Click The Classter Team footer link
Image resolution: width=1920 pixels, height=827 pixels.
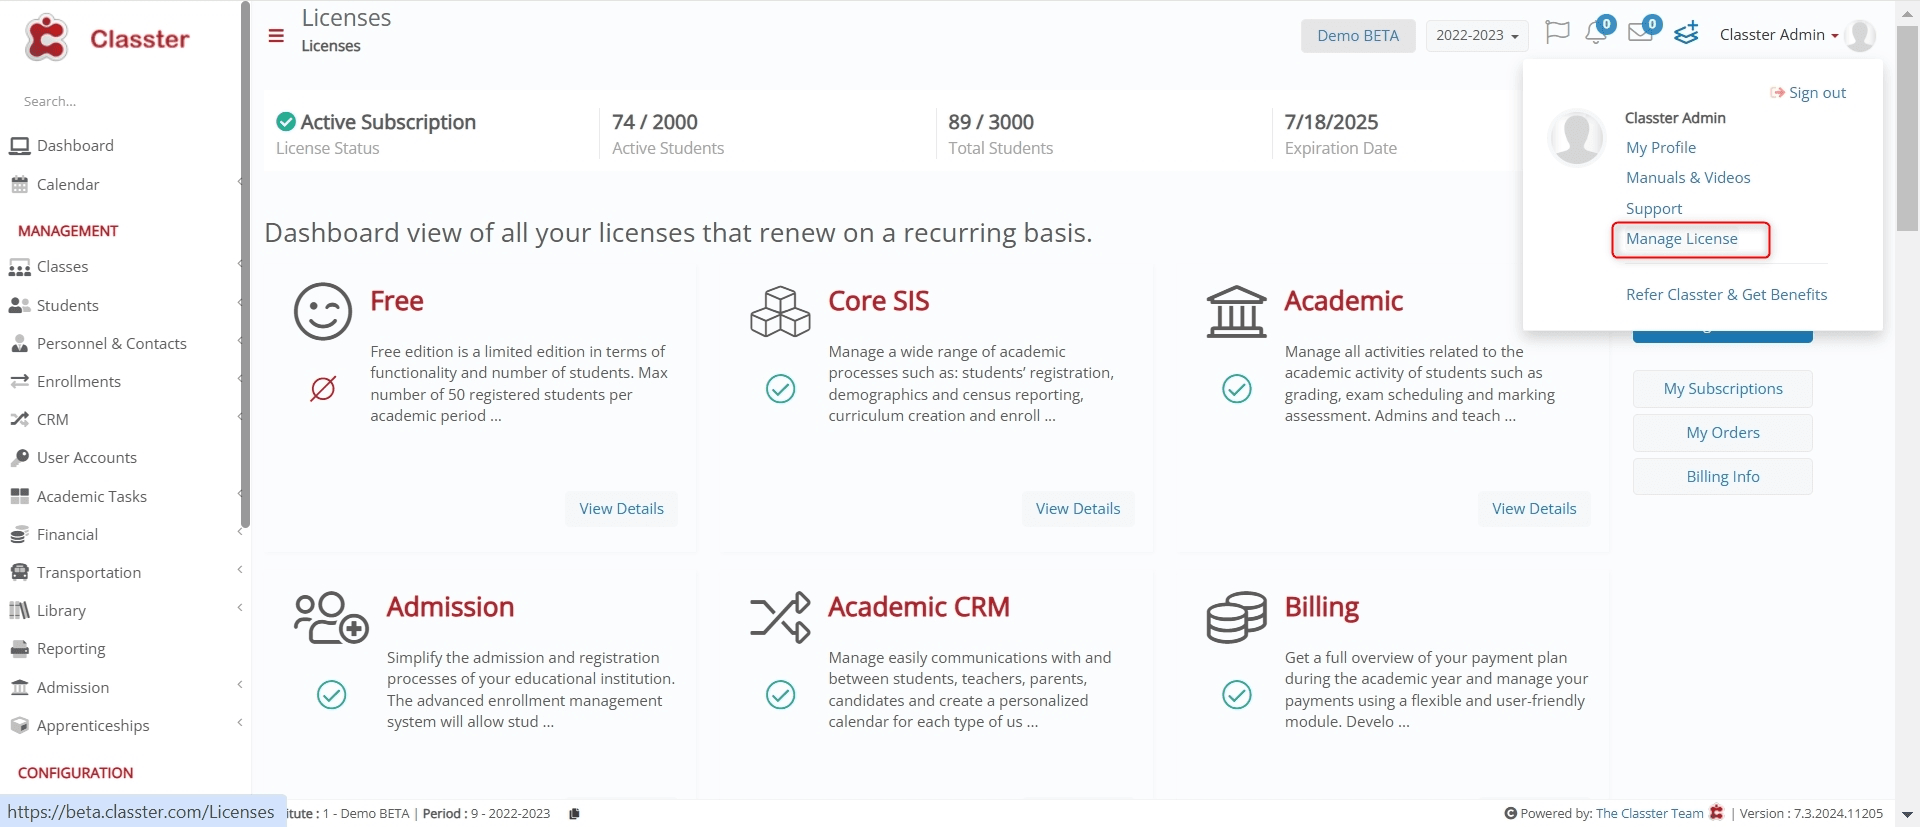(x=1650, y=814)
